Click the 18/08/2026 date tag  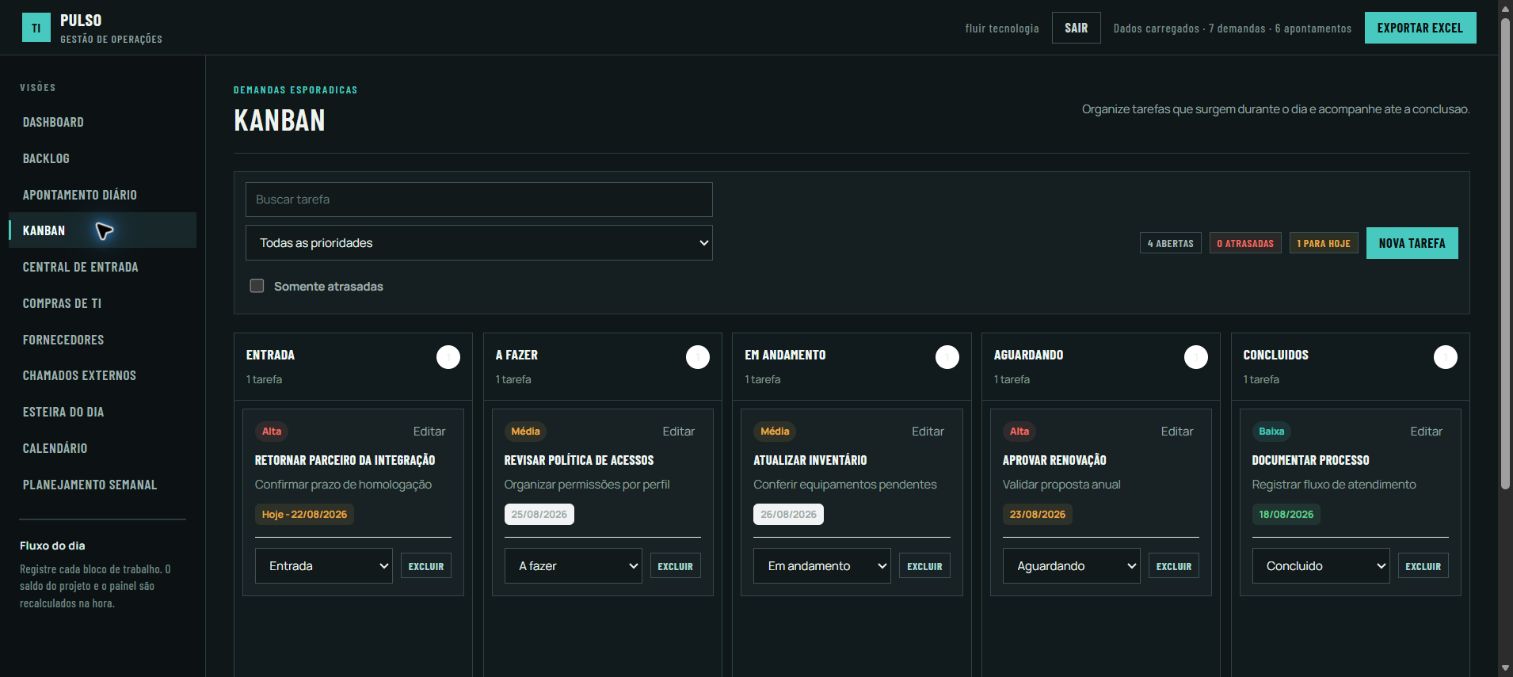pyautogui.click(x=1286, y=514)
